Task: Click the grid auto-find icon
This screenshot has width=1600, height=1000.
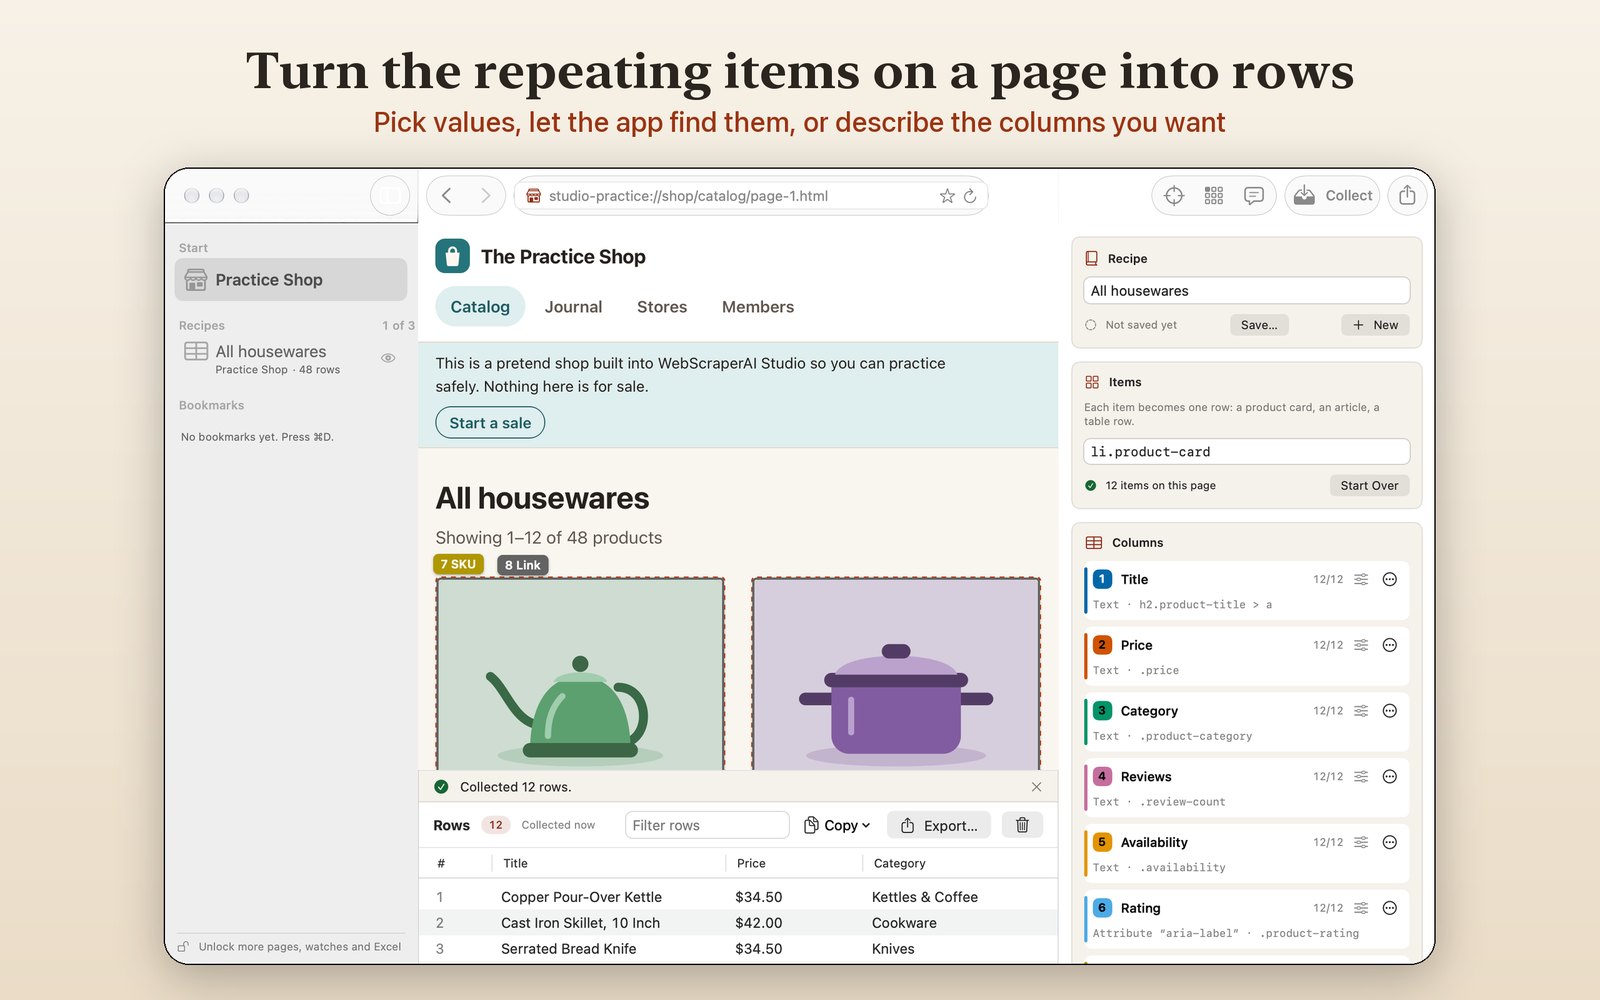Action: tap(1214, 196)
